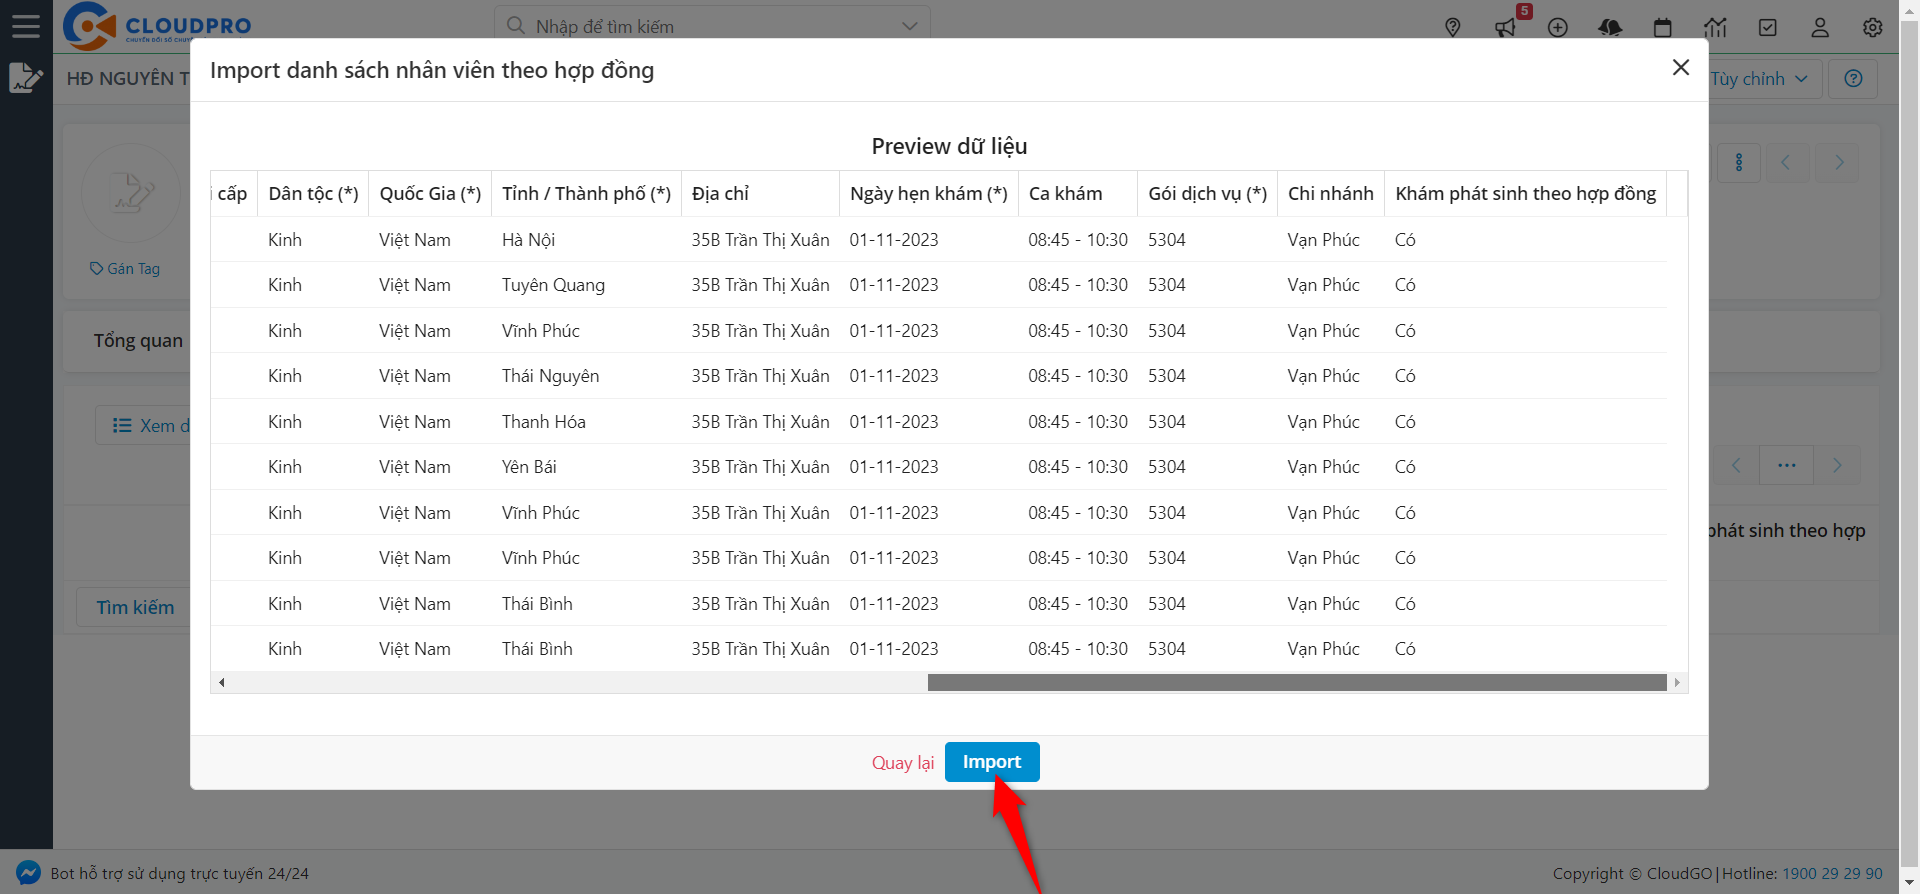
Task: Click the Chi nhánh column header
Action: (x=1330, y=194)
